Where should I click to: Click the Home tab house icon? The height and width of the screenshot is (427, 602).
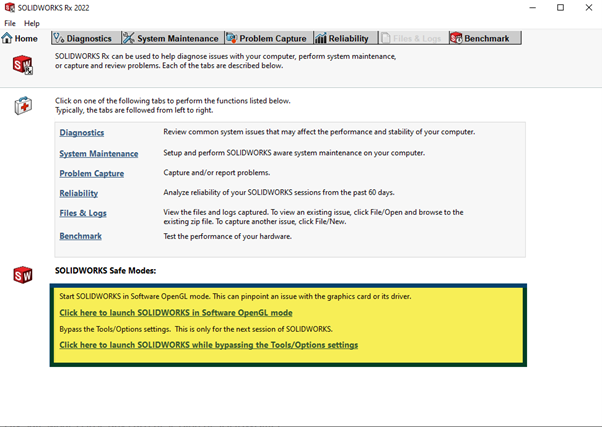[x=8, y=39]
